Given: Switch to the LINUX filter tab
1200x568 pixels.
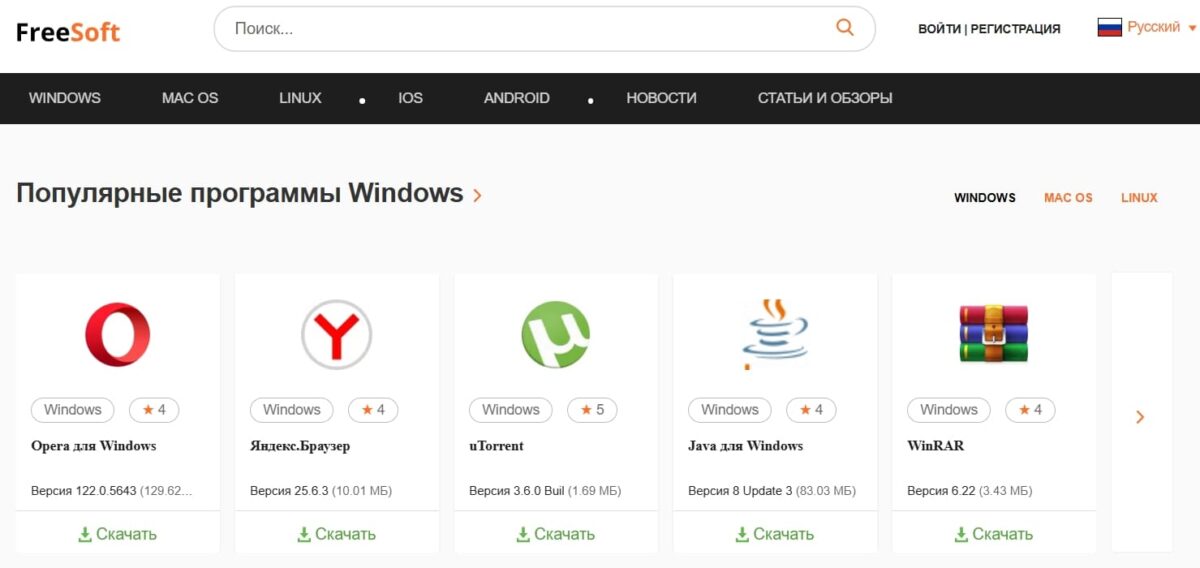Looking at the screenshot, I should (x=1139, y=198).
